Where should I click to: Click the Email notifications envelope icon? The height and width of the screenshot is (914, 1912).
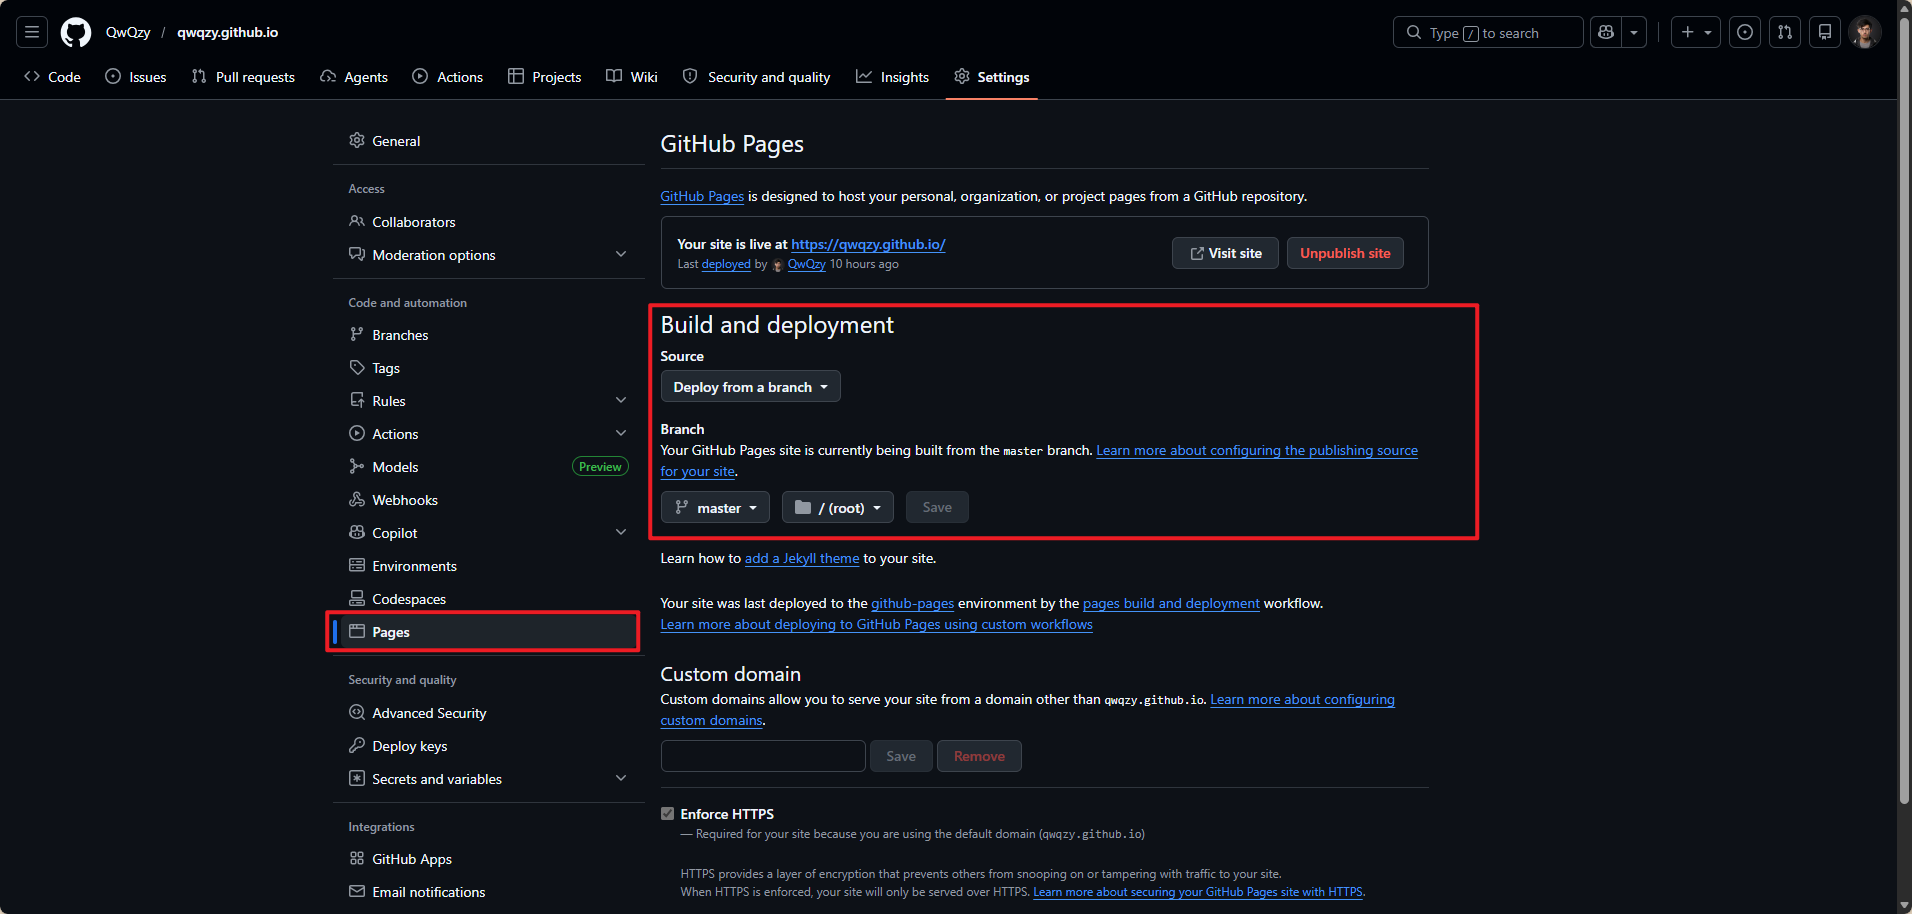point(357,891)
